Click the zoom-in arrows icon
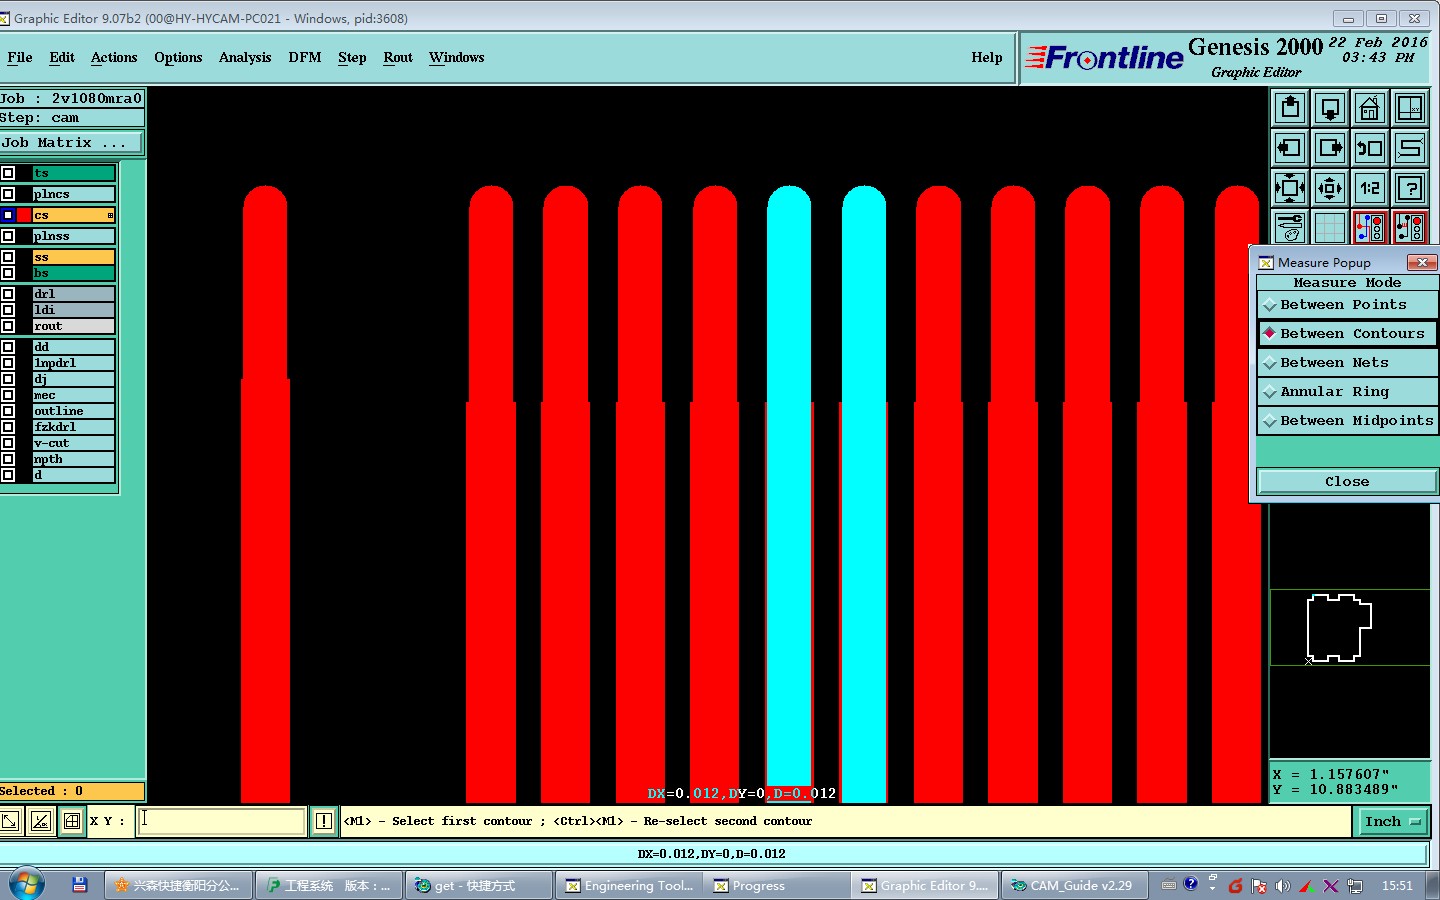 (1290, 188)
